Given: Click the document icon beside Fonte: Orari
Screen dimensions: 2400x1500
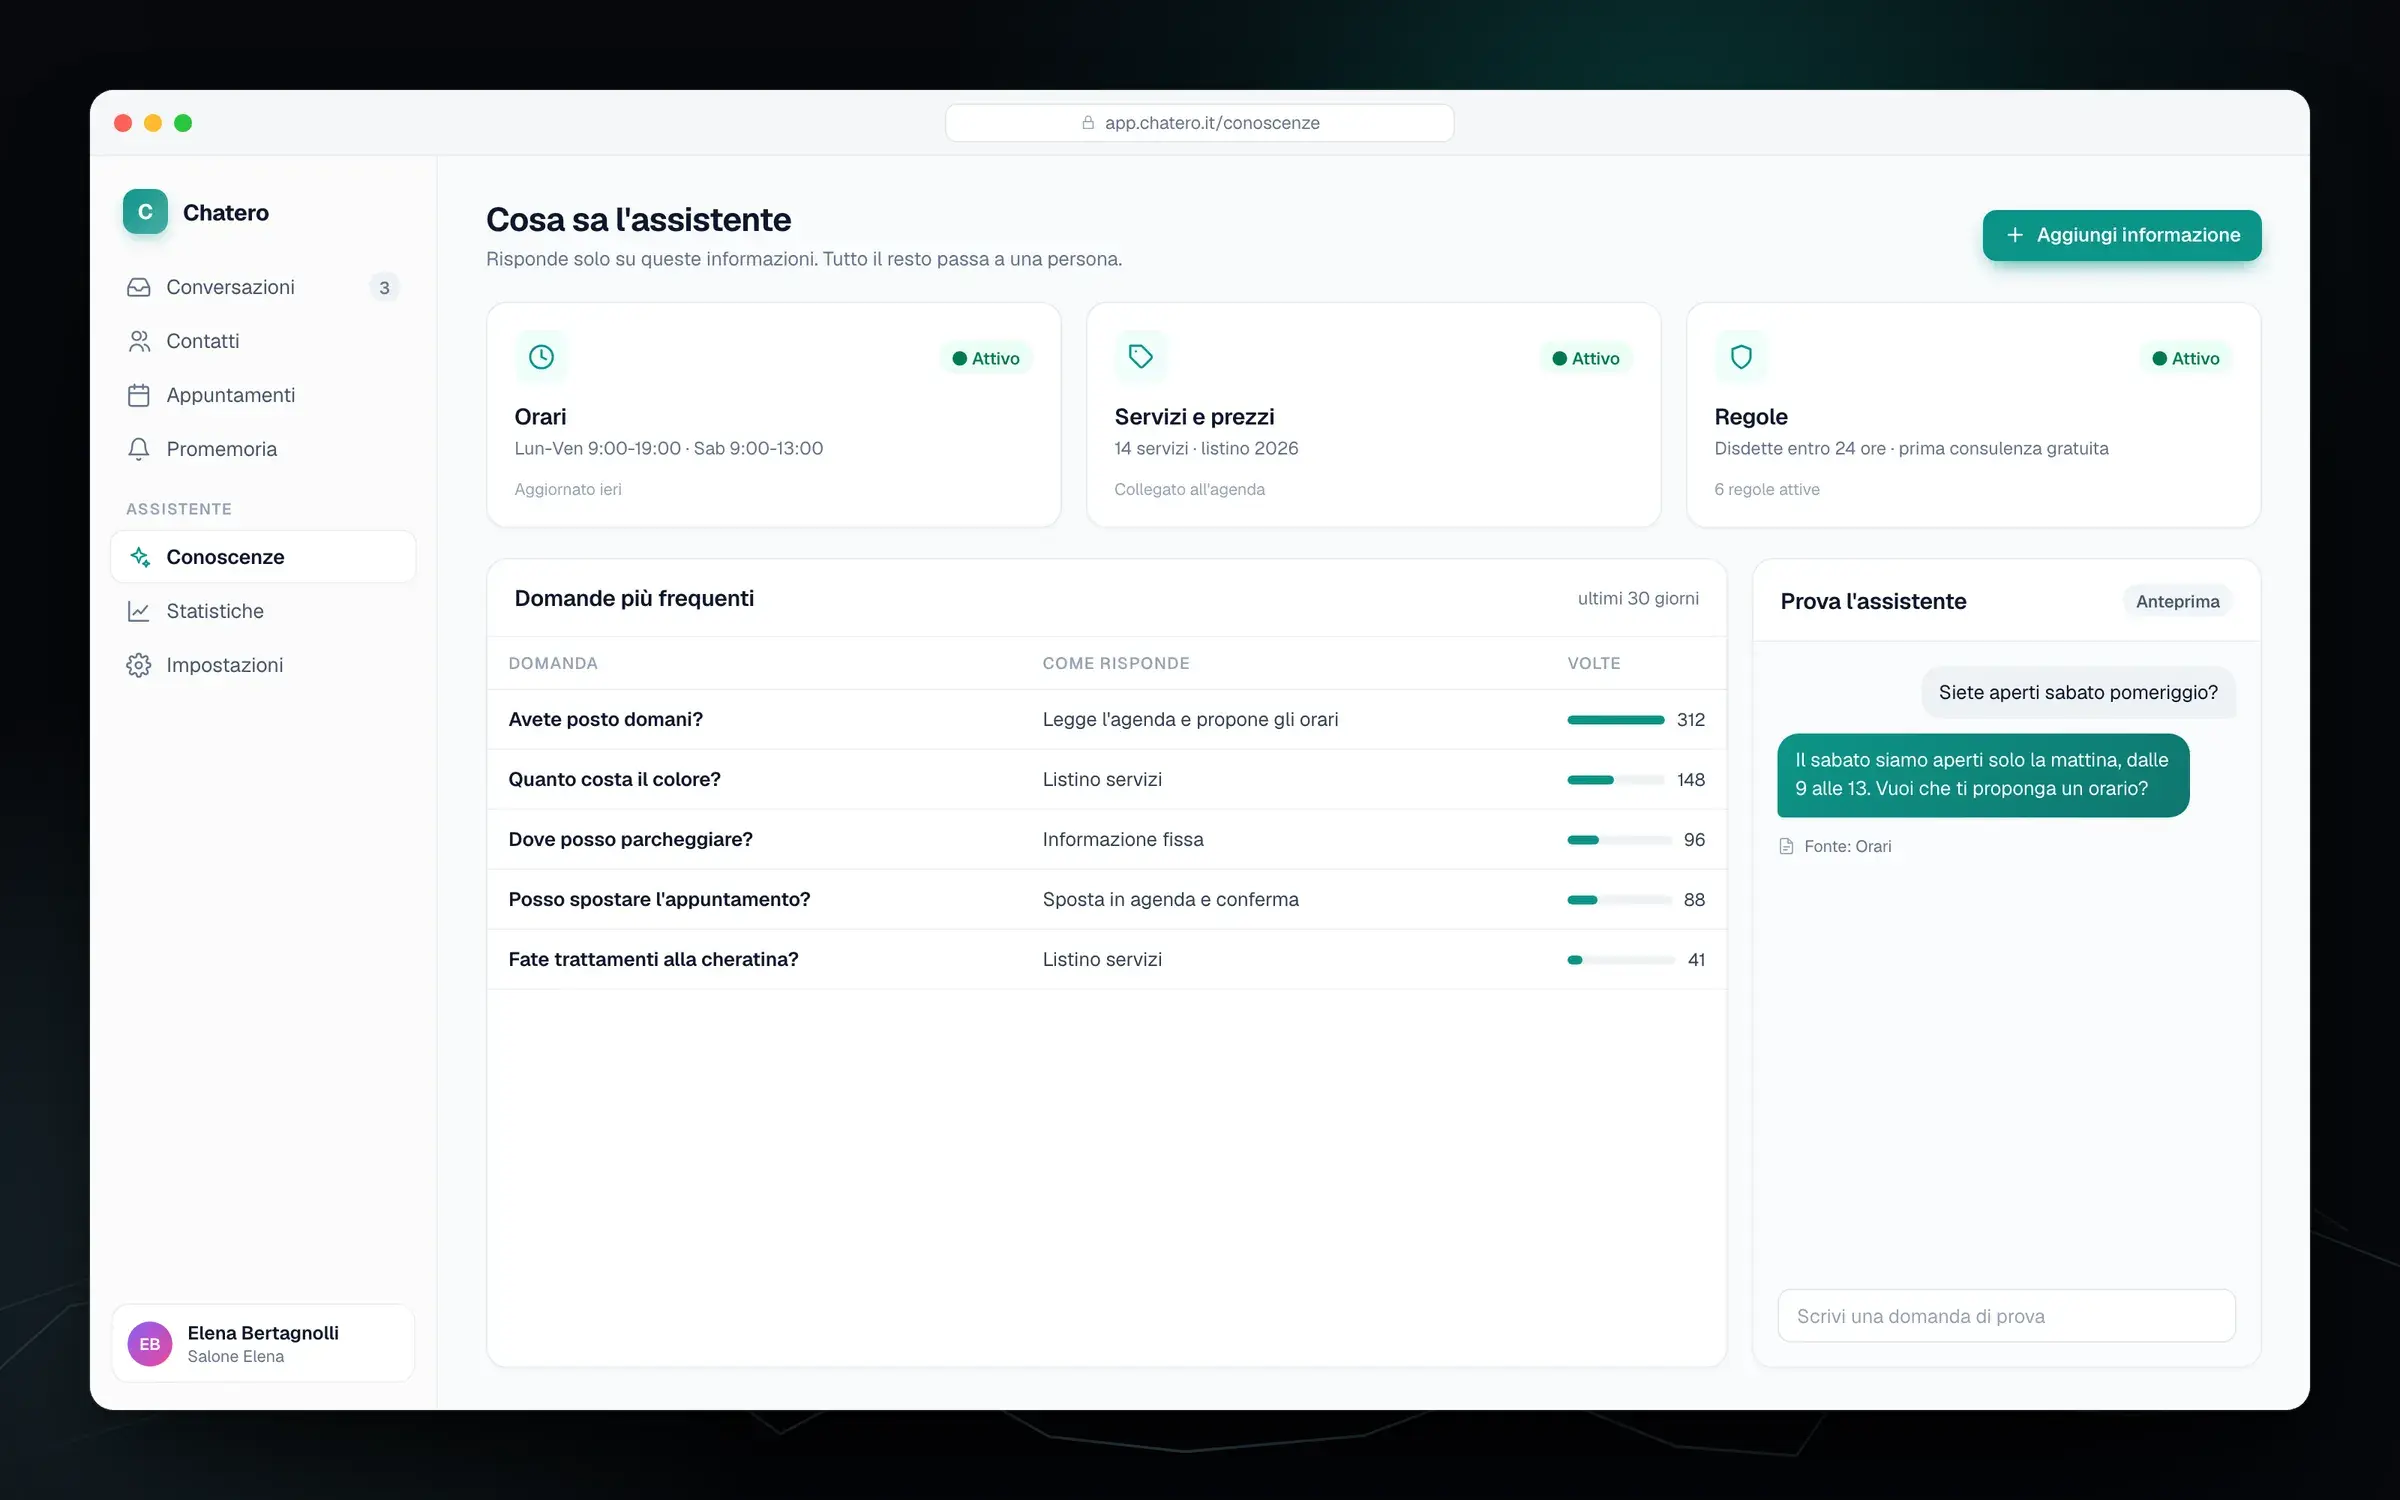Looking at the screenshot, I should (x=1787, y=846).
